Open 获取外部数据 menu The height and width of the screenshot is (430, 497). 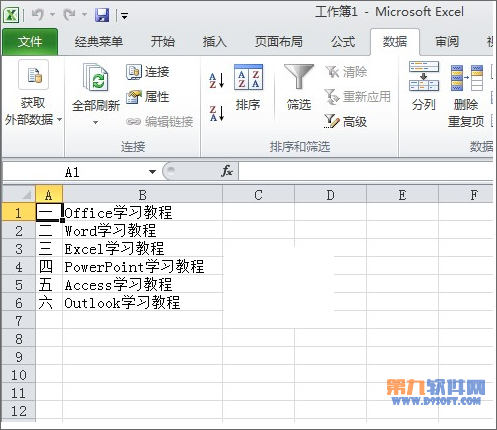33,94
